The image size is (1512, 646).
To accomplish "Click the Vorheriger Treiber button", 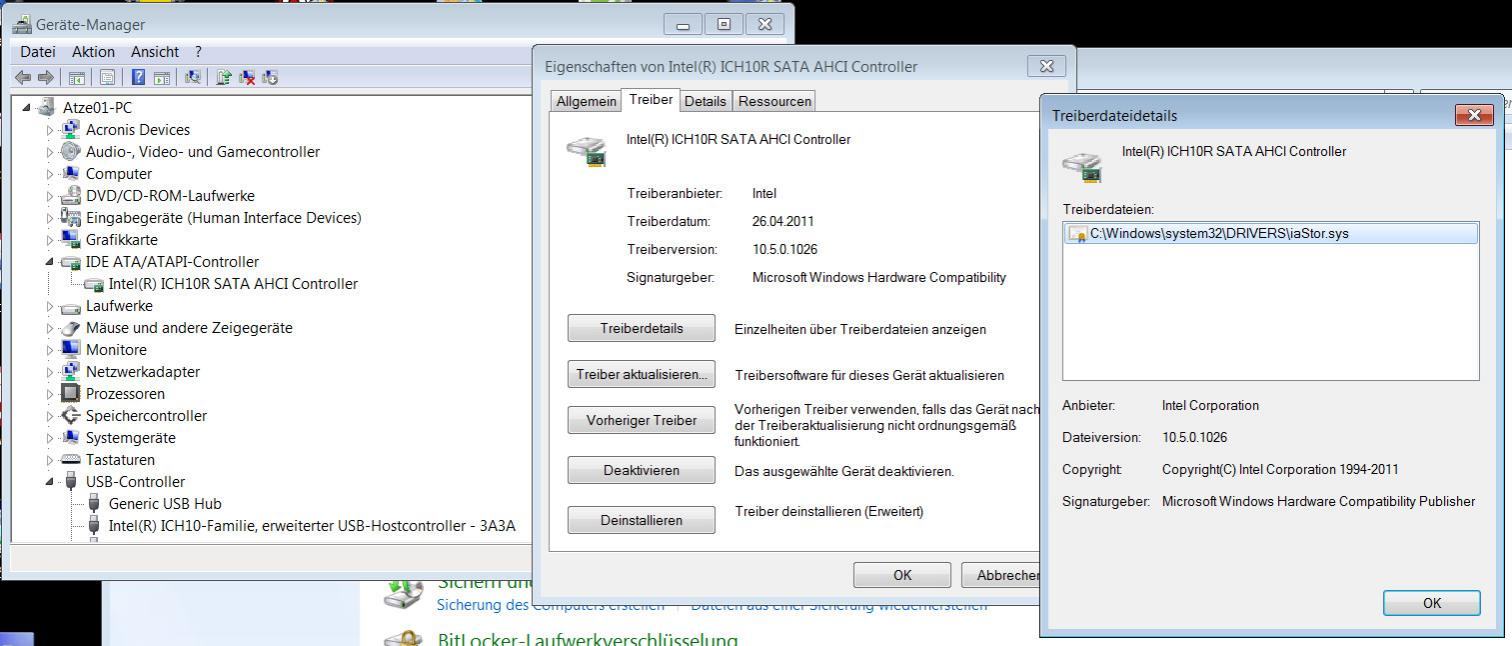I will point(641,420).
